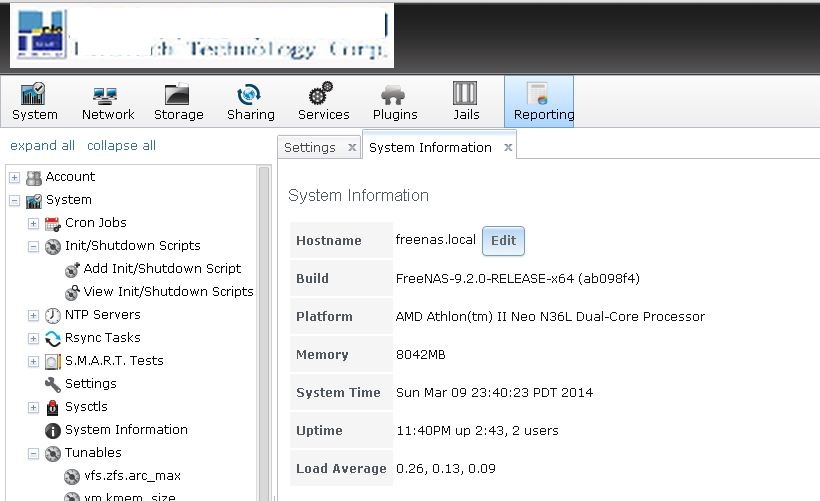The image size is (820, 501).
Task: Click the S.M.A.R.T. Tests disk icon
Action: 52,362
